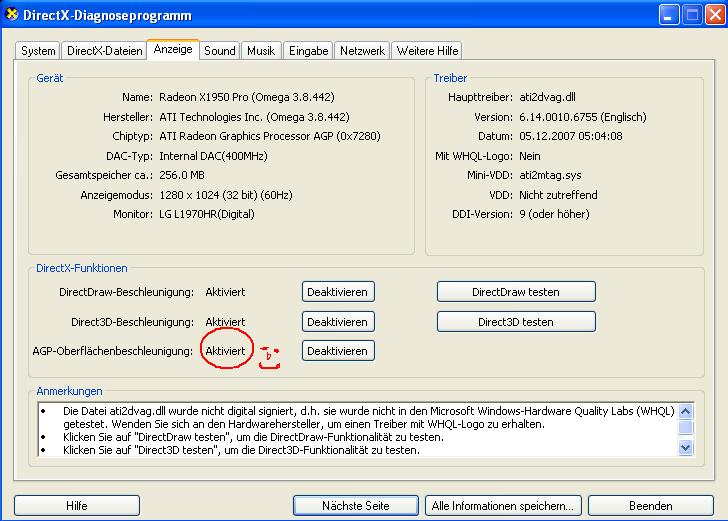Click the Hilfe button
This screenshot has width=728, height=521.
(77, 505)
